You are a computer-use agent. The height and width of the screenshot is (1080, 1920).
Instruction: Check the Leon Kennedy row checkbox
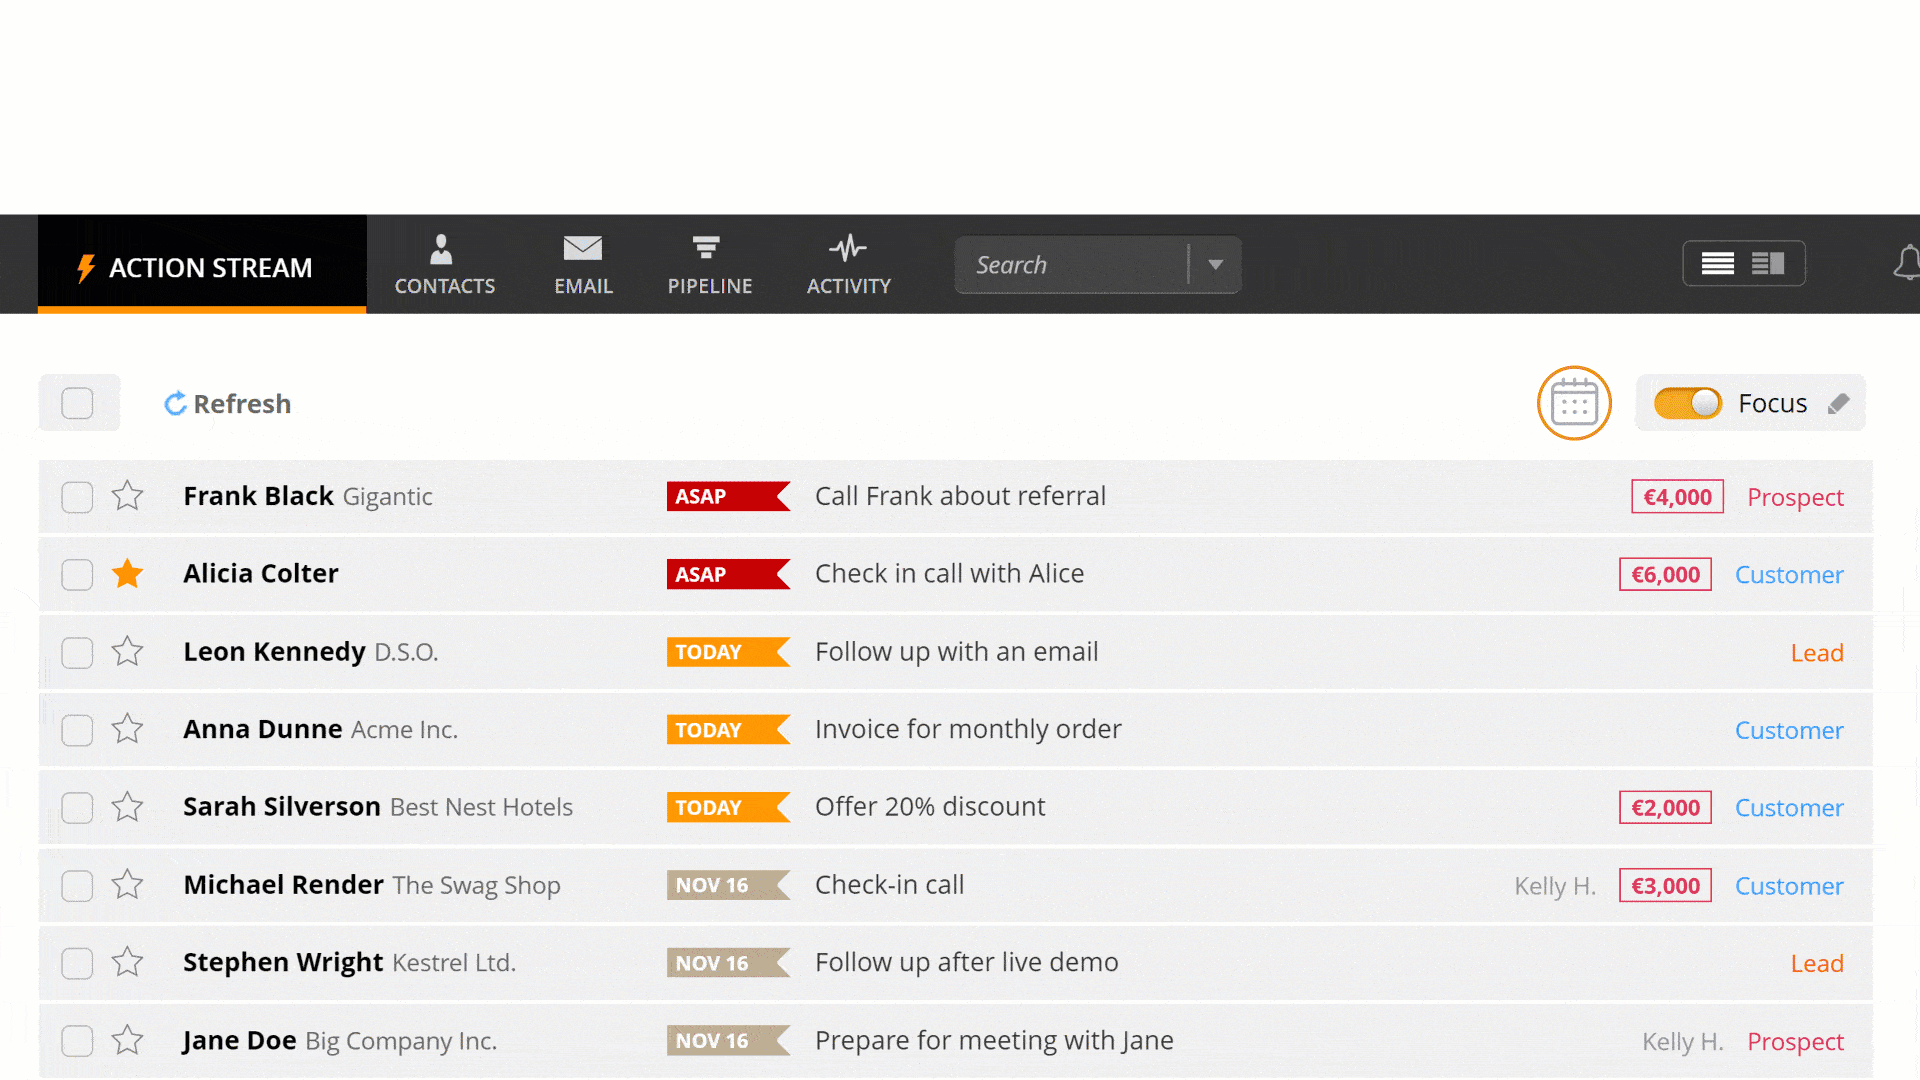[x=77, y=653]
